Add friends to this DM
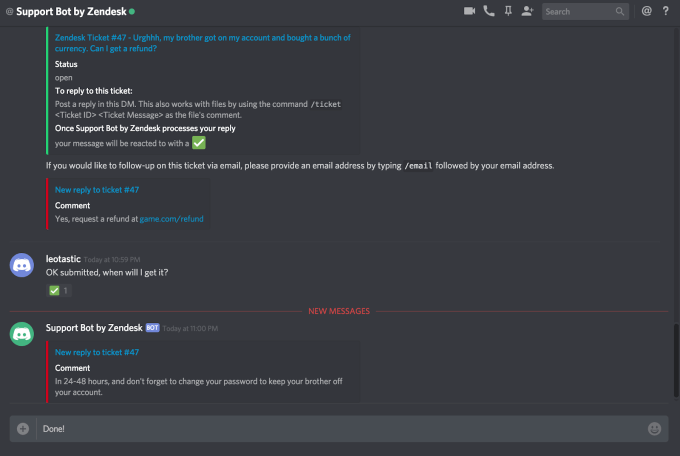Image resolution: width=680 pixels, height=456 pixels. coord(527,11)
